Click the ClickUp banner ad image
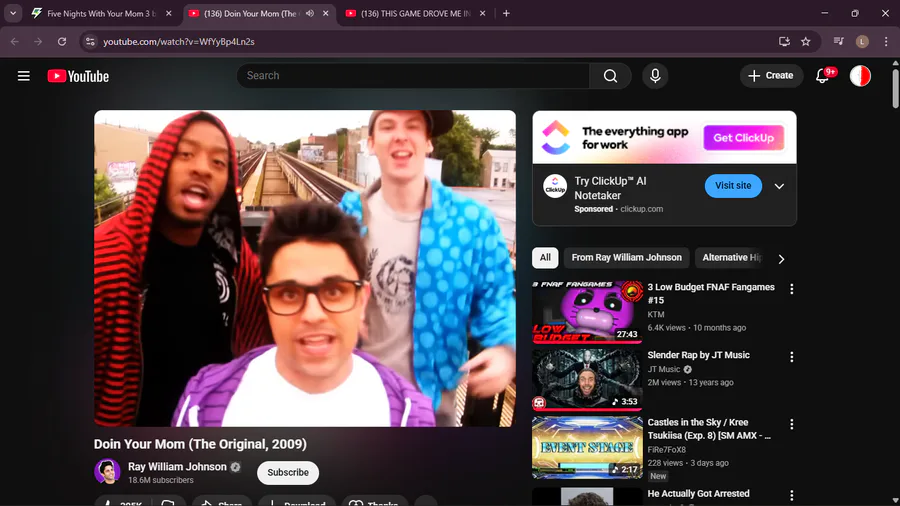The image size is (900, 506). [x=665, y=138]
